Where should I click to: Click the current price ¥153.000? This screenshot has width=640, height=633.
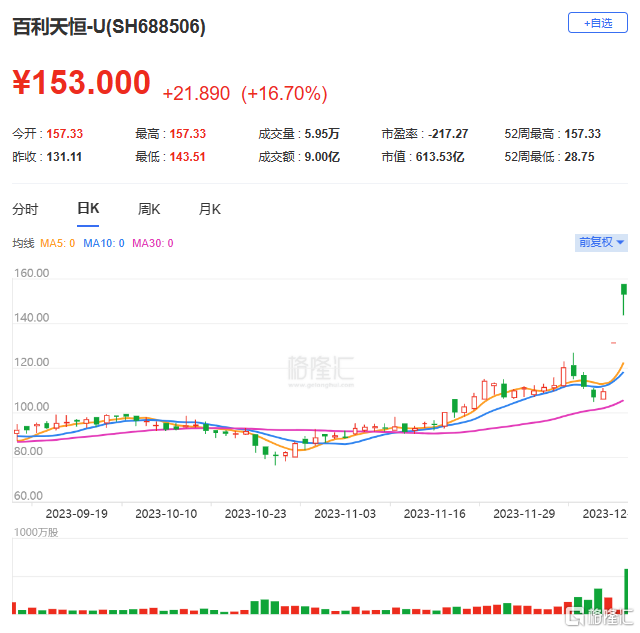(82, 83)
